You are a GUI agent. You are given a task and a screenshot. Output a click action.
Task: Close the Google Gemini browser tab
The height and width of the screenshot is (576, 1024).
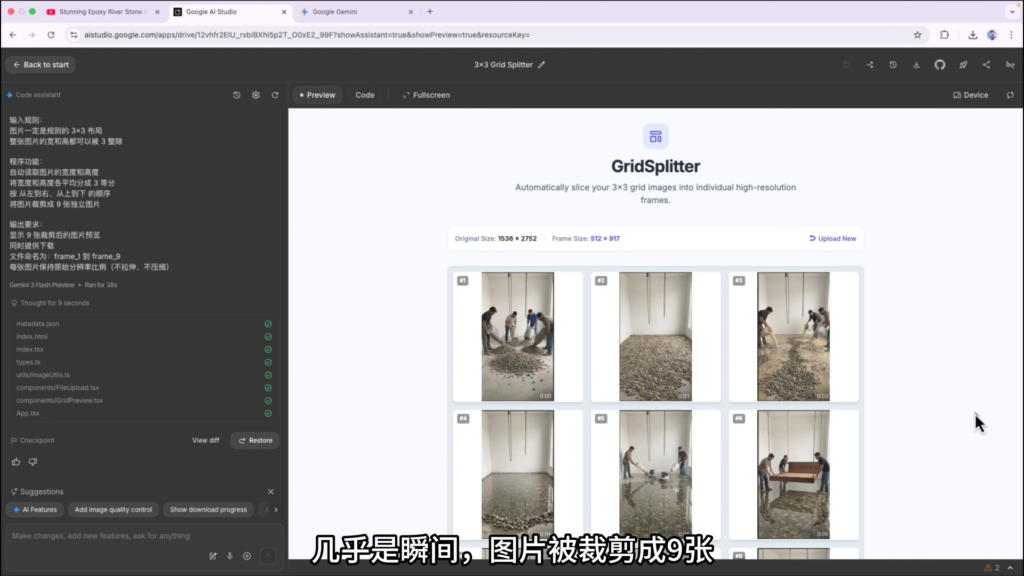pos(411,12)
